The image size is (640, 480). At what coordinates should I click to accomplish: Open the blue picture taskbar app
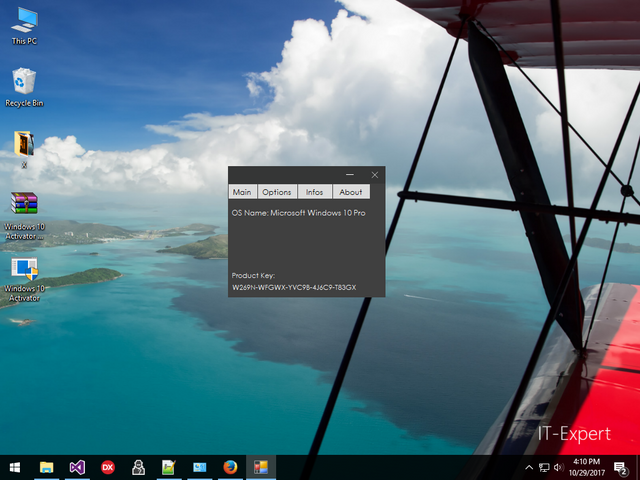tap(200, 467)
